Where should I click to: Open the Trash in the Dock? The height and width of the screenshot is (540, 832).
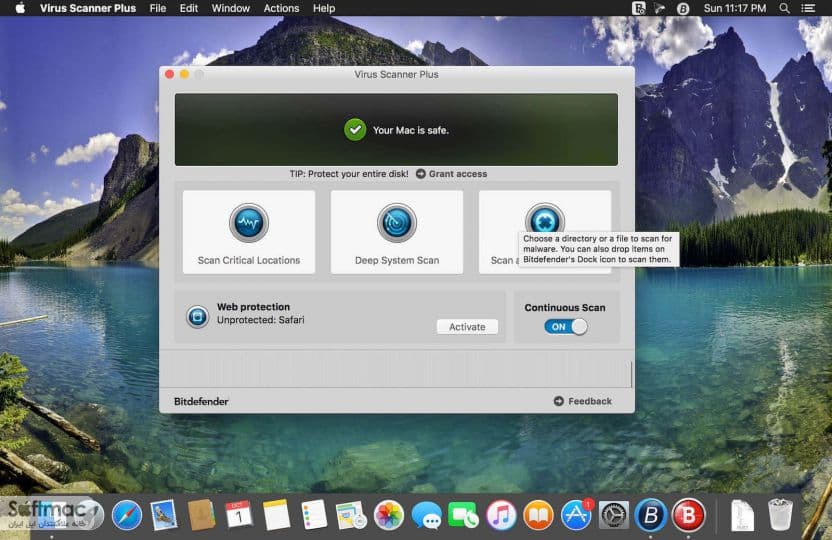point(780,515)
